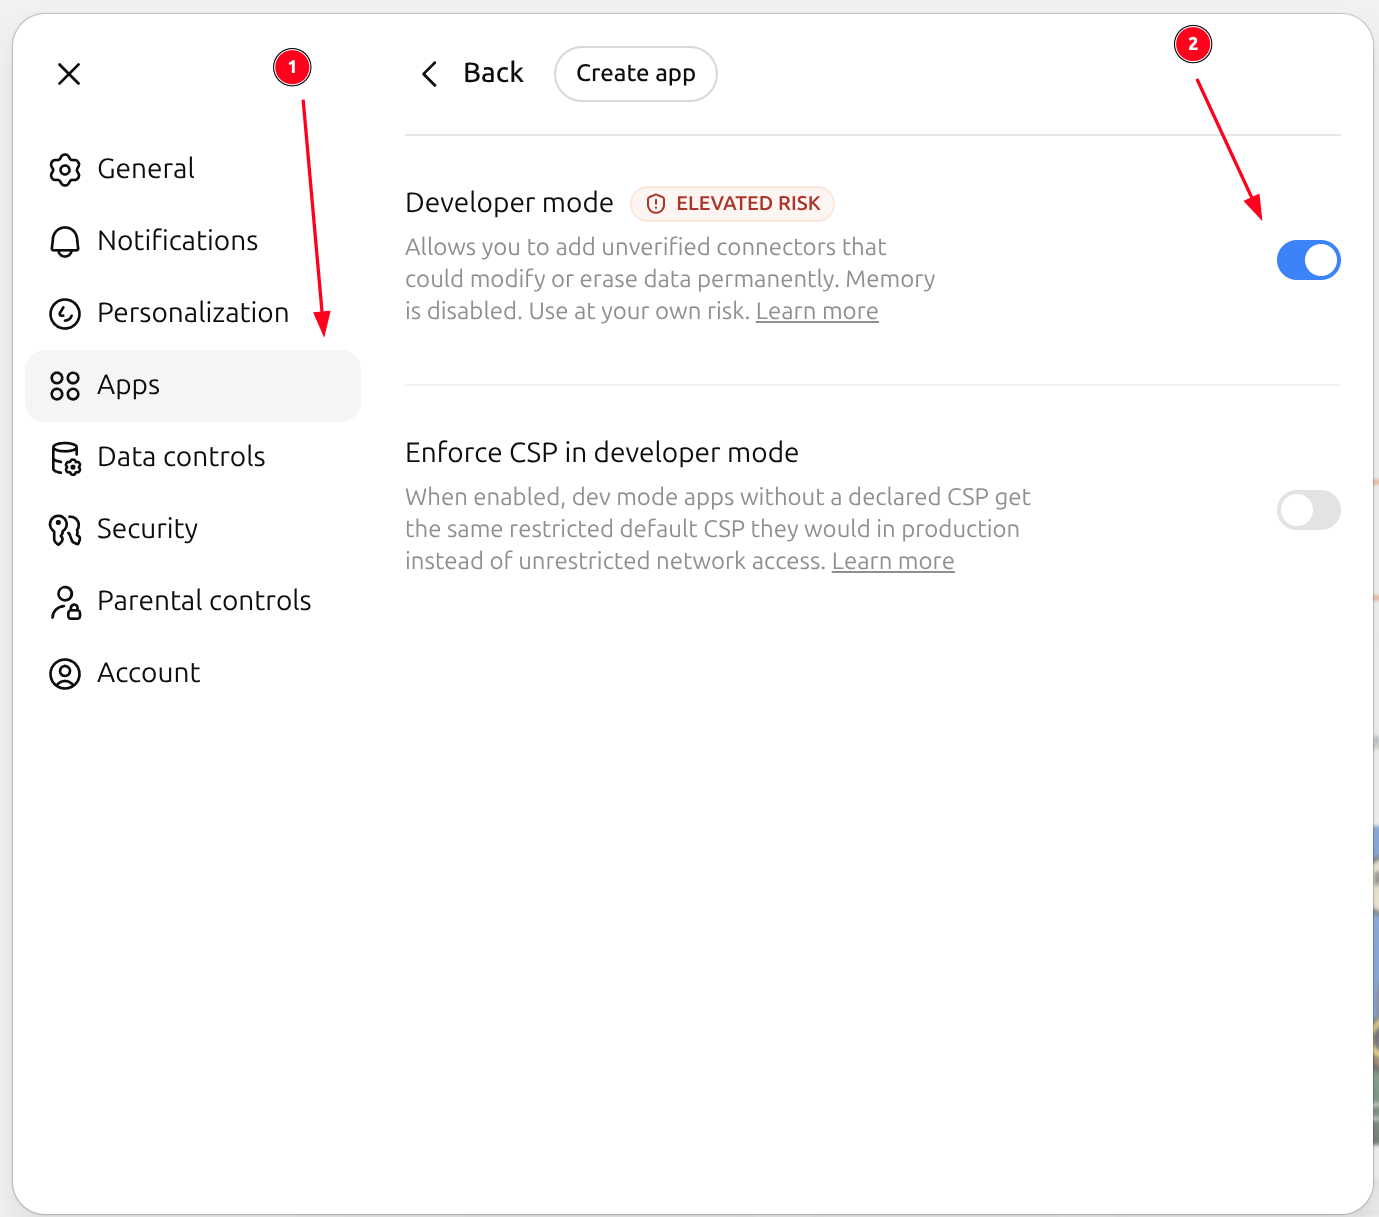
Task: Close the settings dialog with X
Action: [x=69, y=74]
